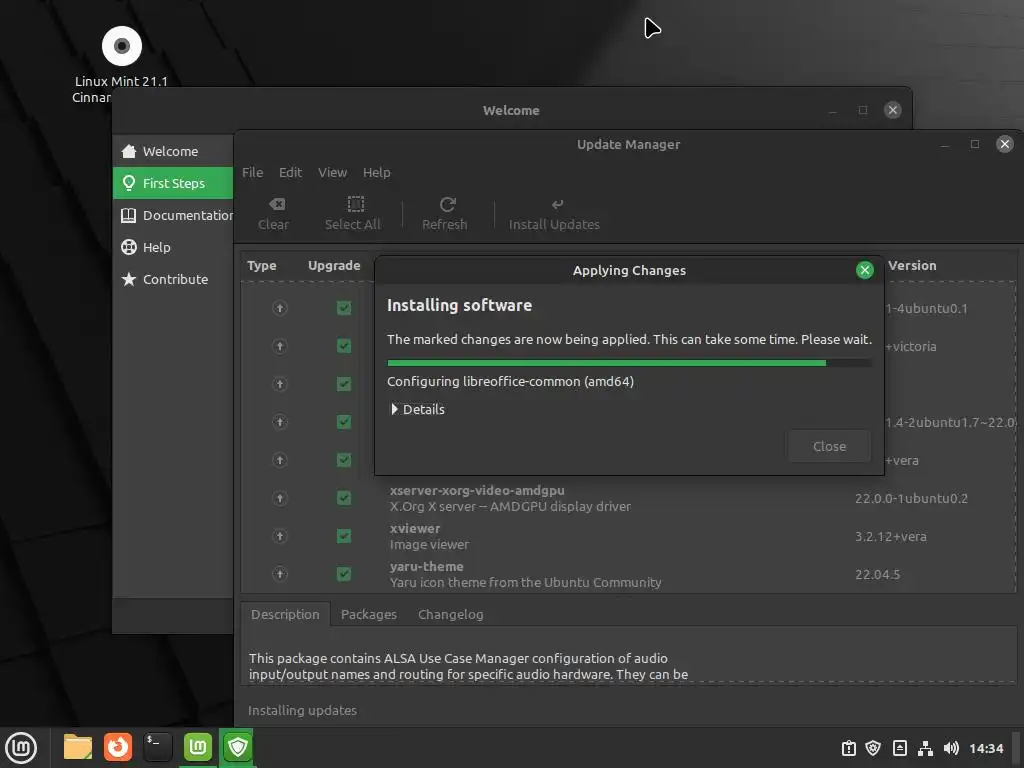Click the Close button in Applying Changes dialog
1024x768 pixels.
(829, 447)
